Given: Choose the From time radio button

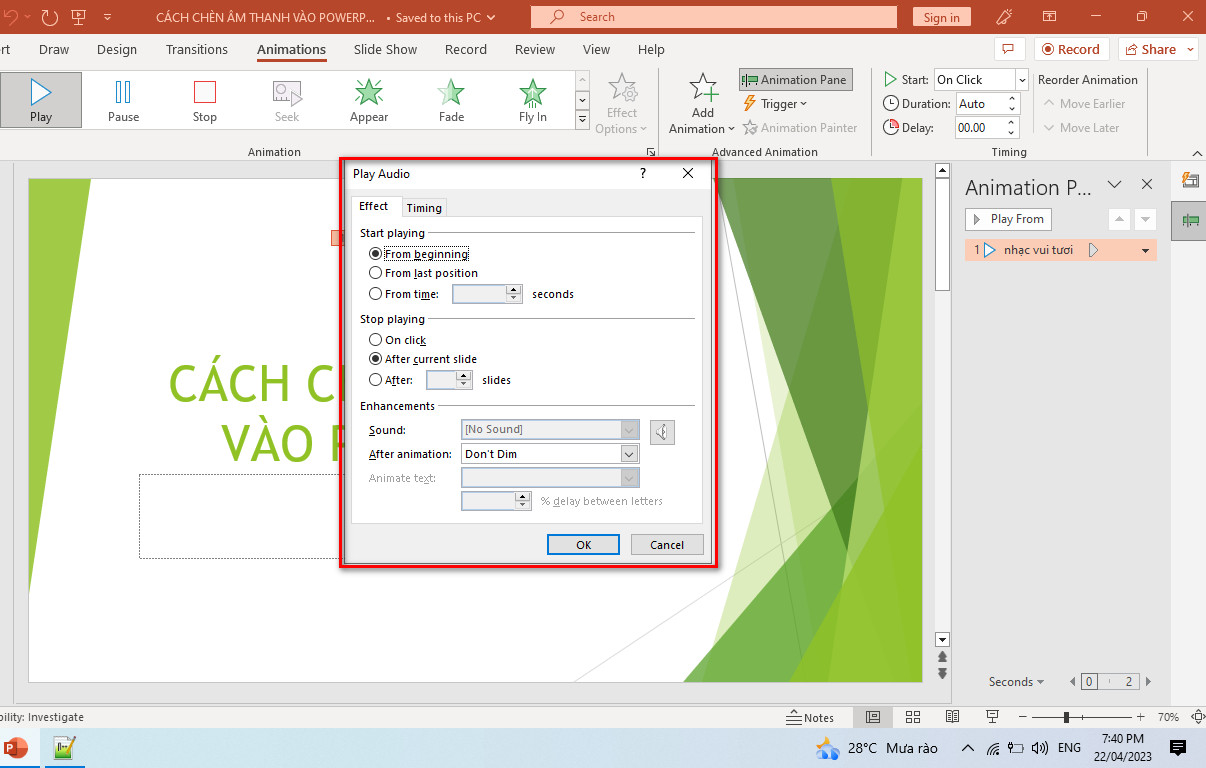Looking at the screenshot, I should click(375, 294).
